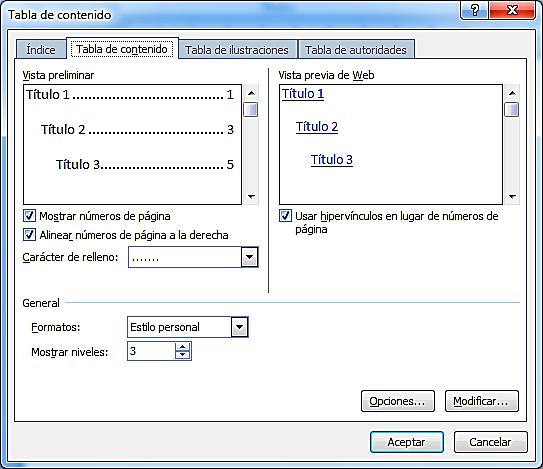Click up arrow of Web preview scrollbar
The width and height of the screenshot is (543, 469).
pyautogui.click(x=512, y=93)
